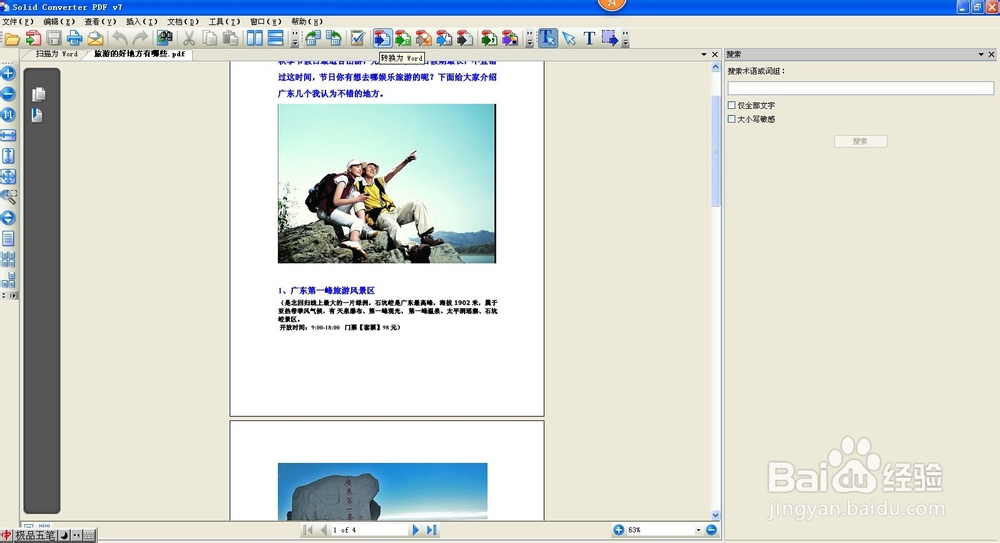
Task: Enable the 仅全部文字 checkbox
Action: pos(732,105)
